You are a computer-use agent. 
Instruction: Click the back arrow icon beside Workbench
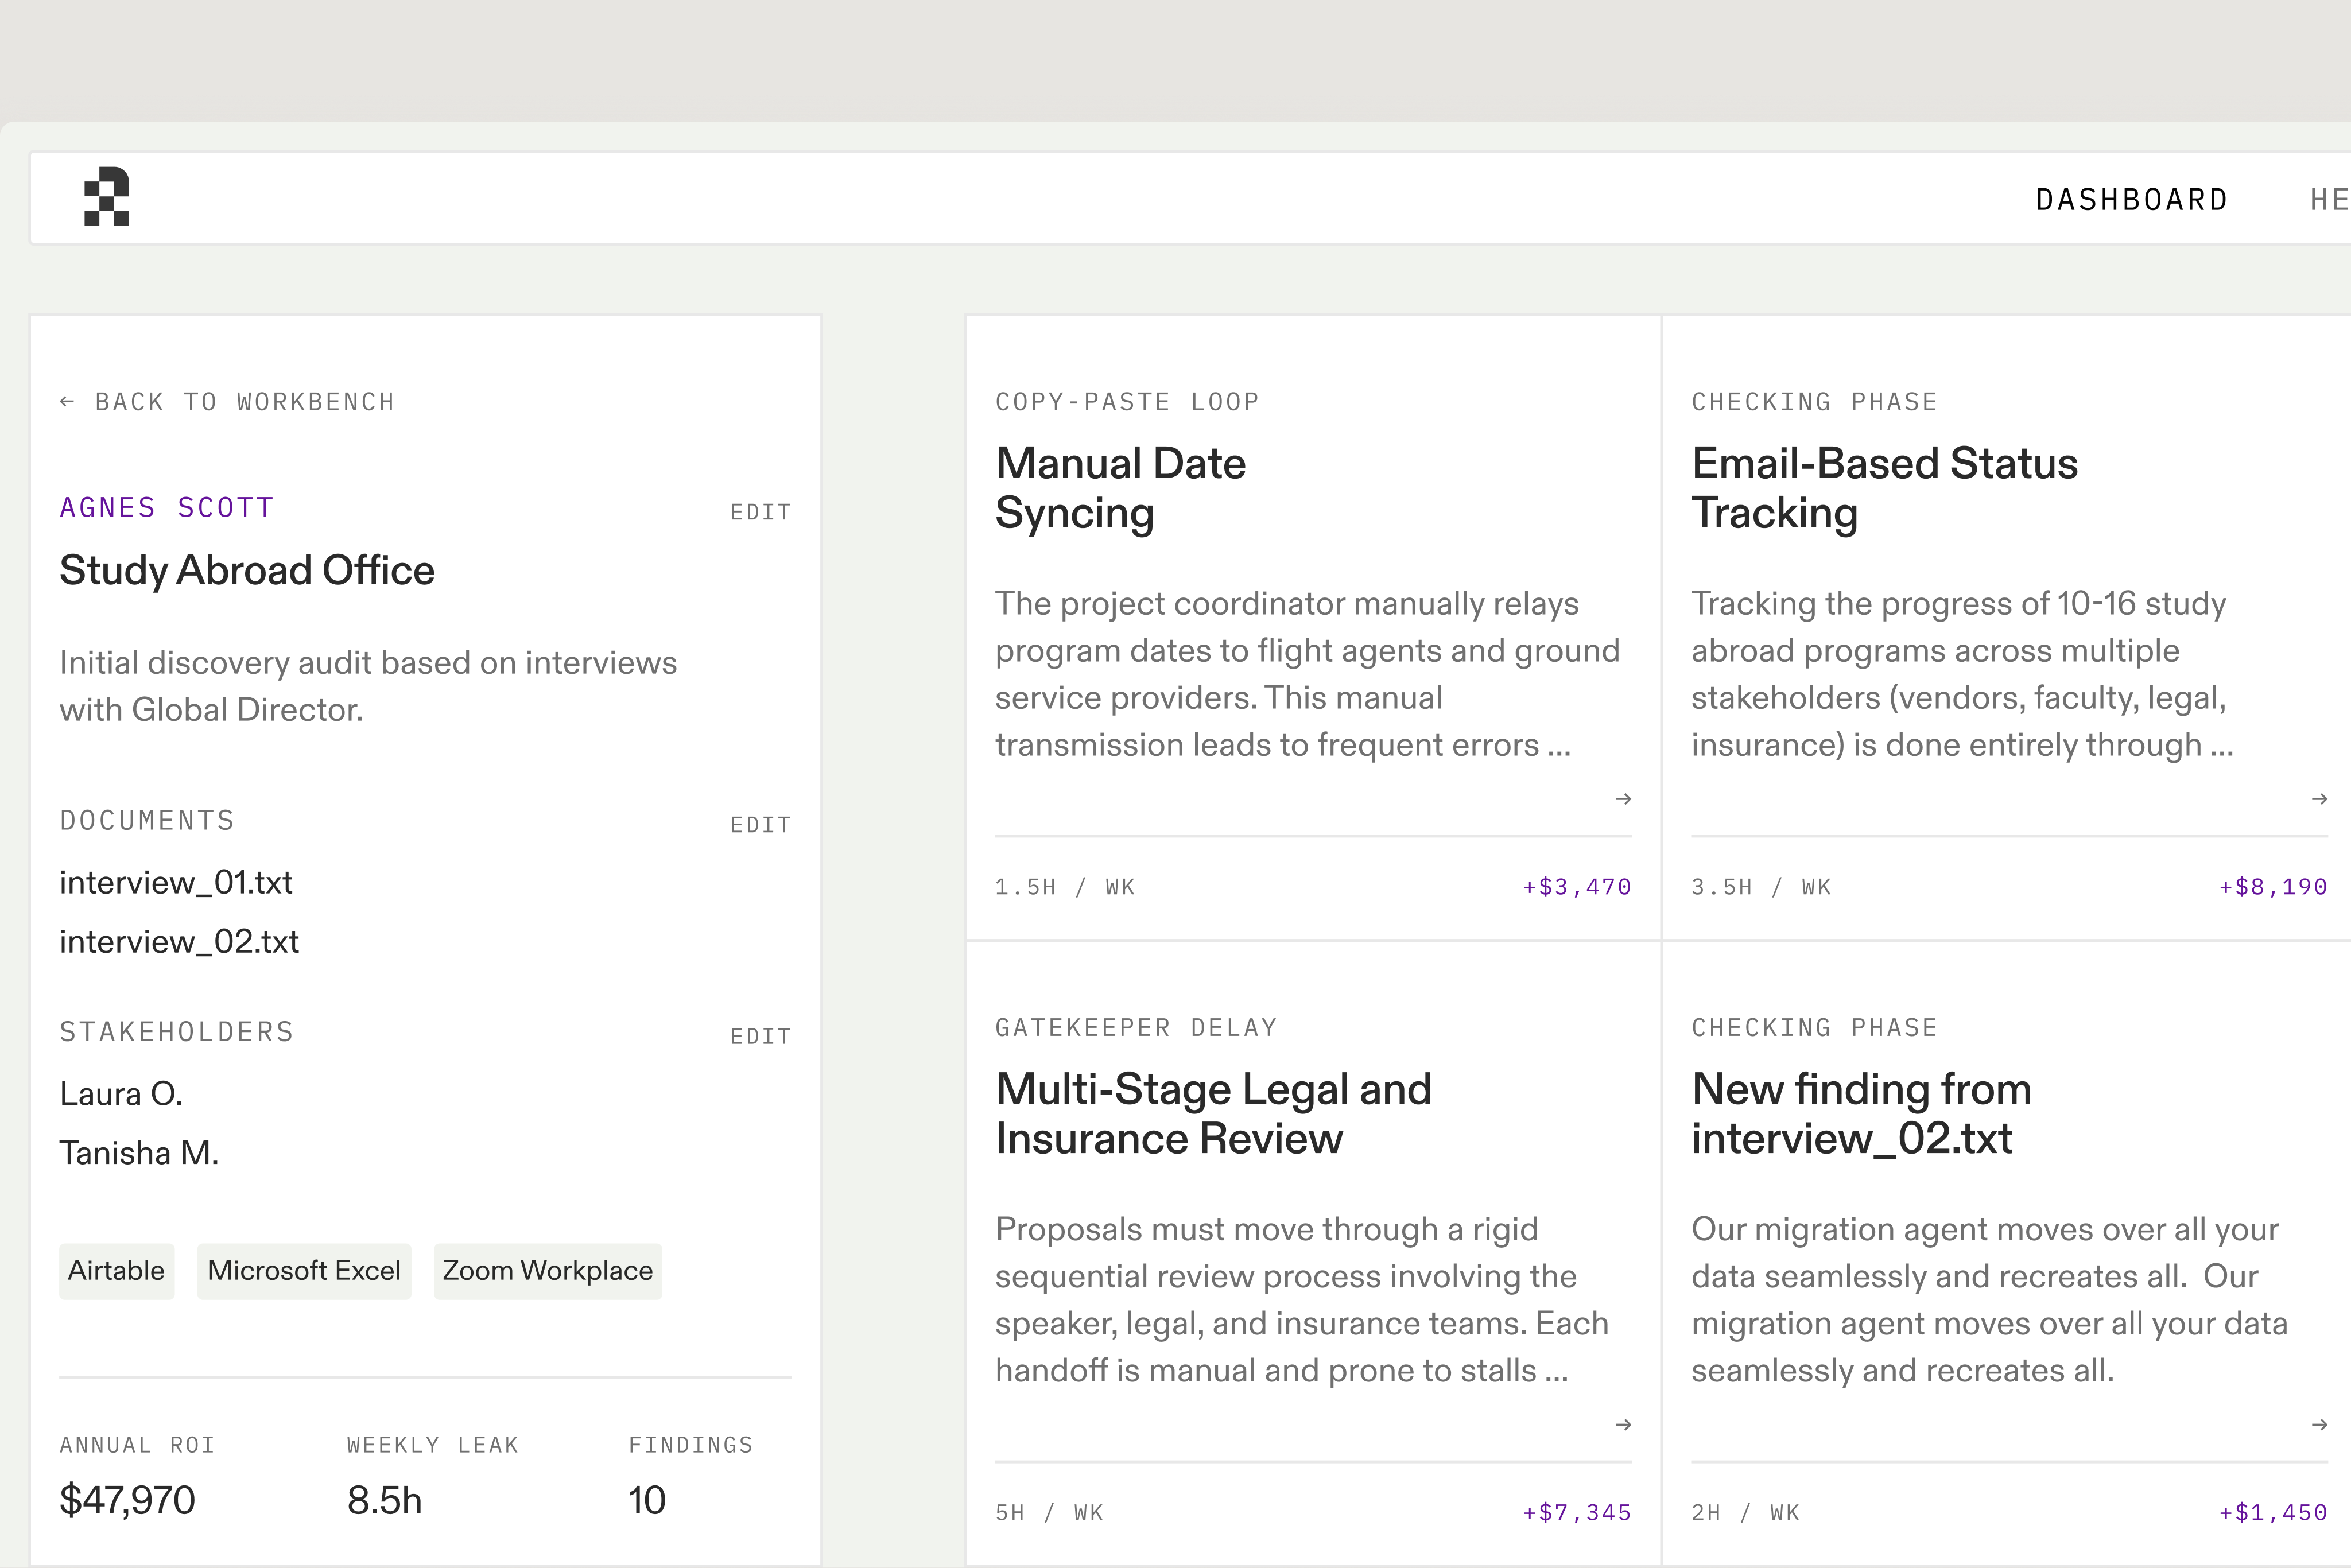[67, 402]
